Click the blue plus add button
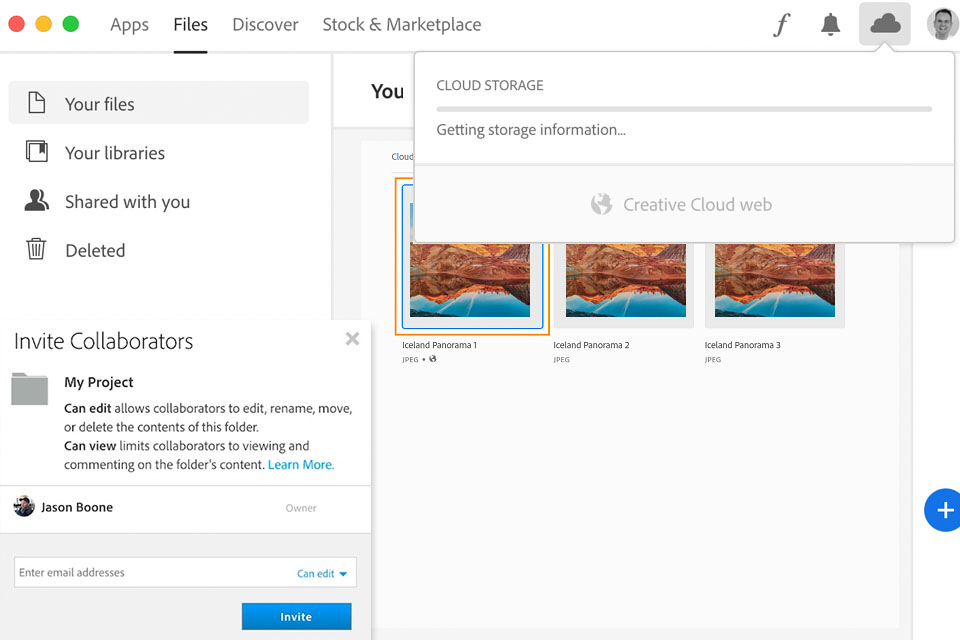The image size is (960, 640). pyautogui.click(x=943, y=510)
